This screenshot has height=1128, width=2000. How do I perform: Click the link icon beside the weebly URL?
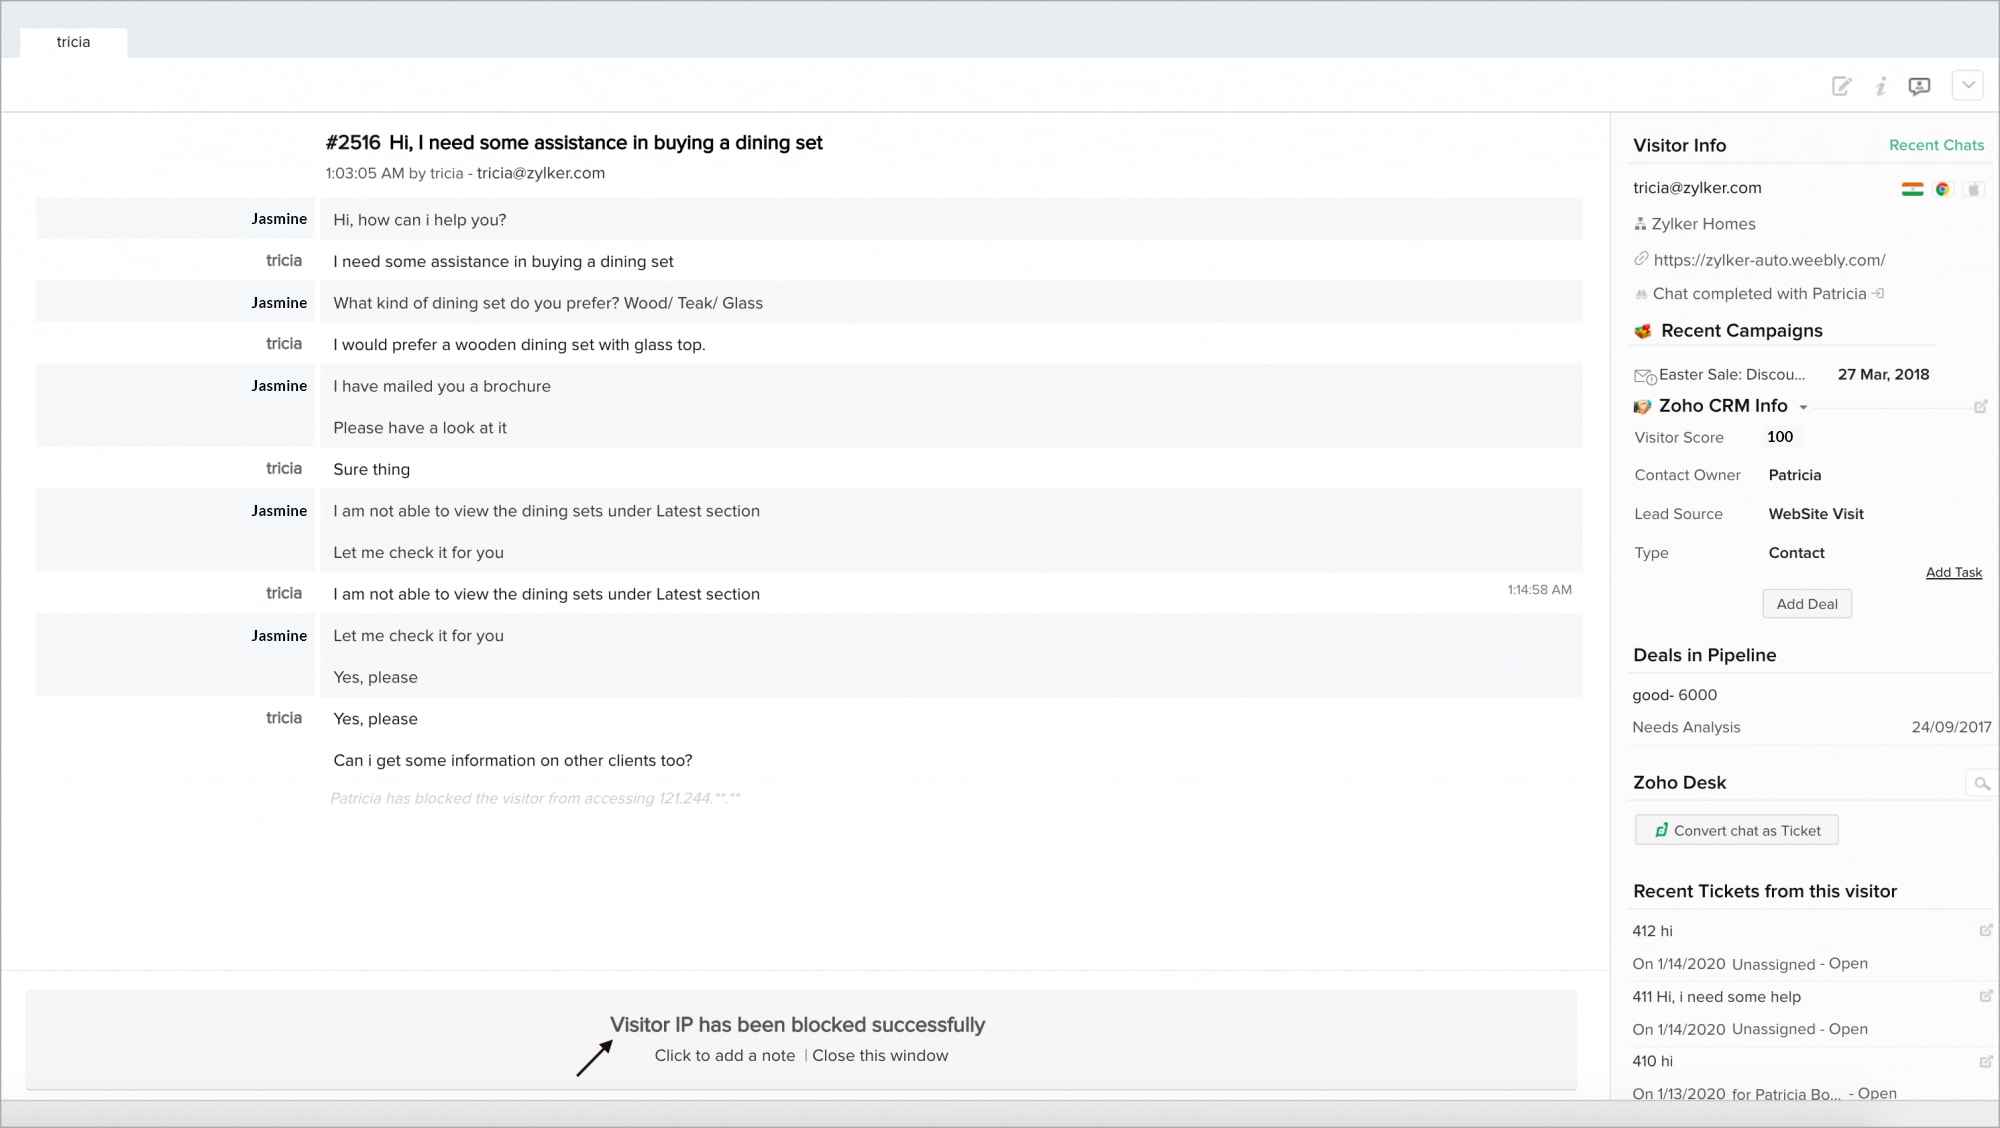(x=1641, y=259)
